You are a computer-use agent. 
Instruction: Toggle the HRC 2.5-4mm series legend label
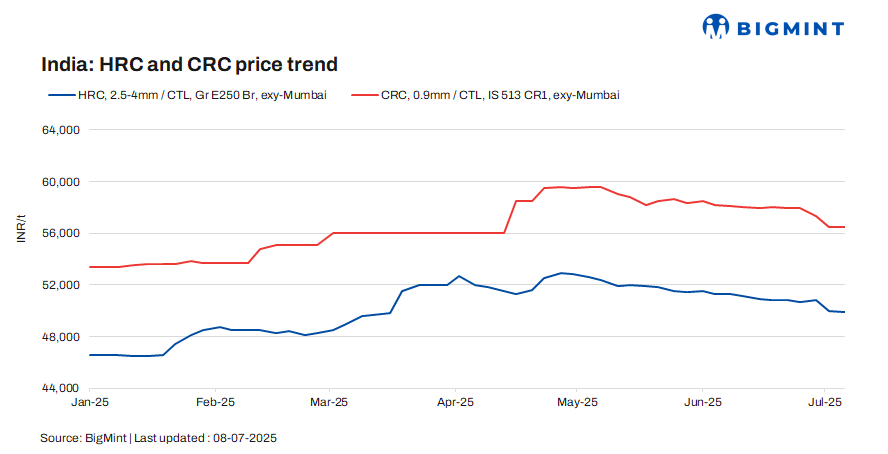tap(202, 95)
